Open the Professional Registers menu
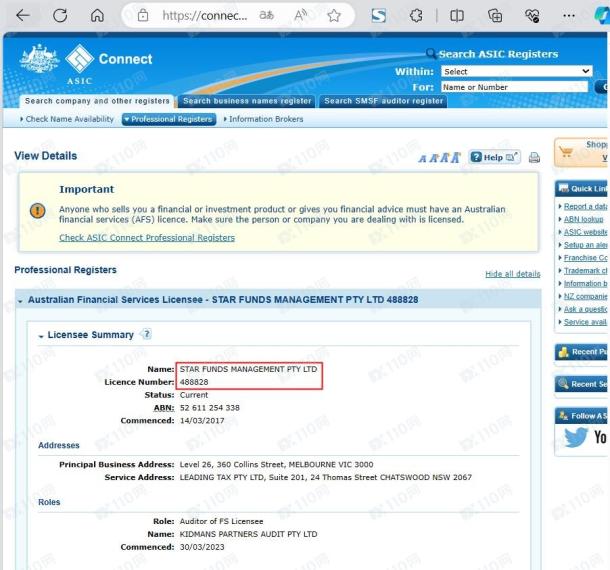This screenshot has width=610, height=570. pyautogui.click(x=169, y=119)
